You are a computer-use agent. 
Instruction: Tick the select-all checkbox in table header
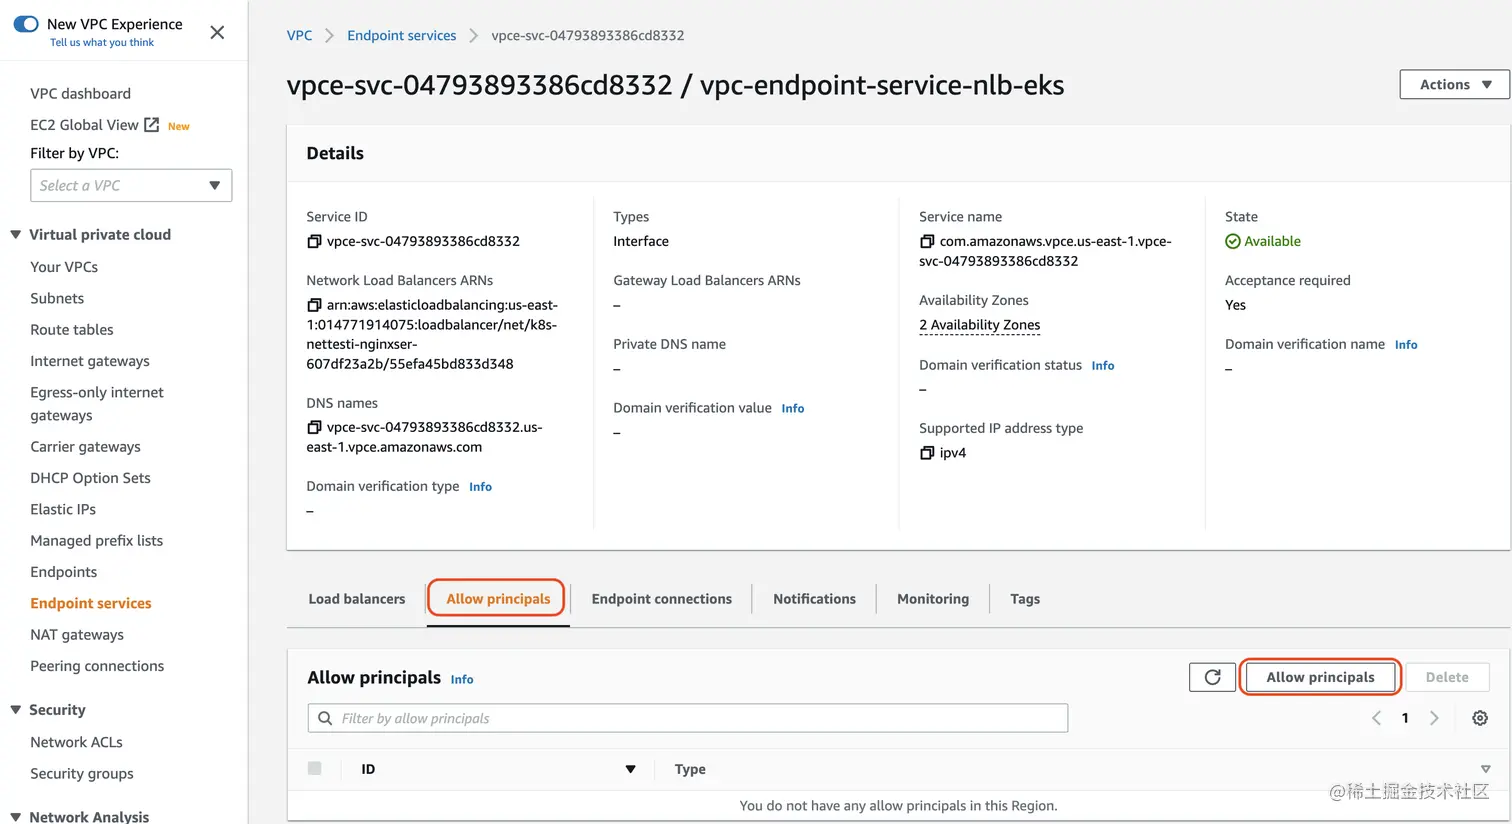[315, 769]
